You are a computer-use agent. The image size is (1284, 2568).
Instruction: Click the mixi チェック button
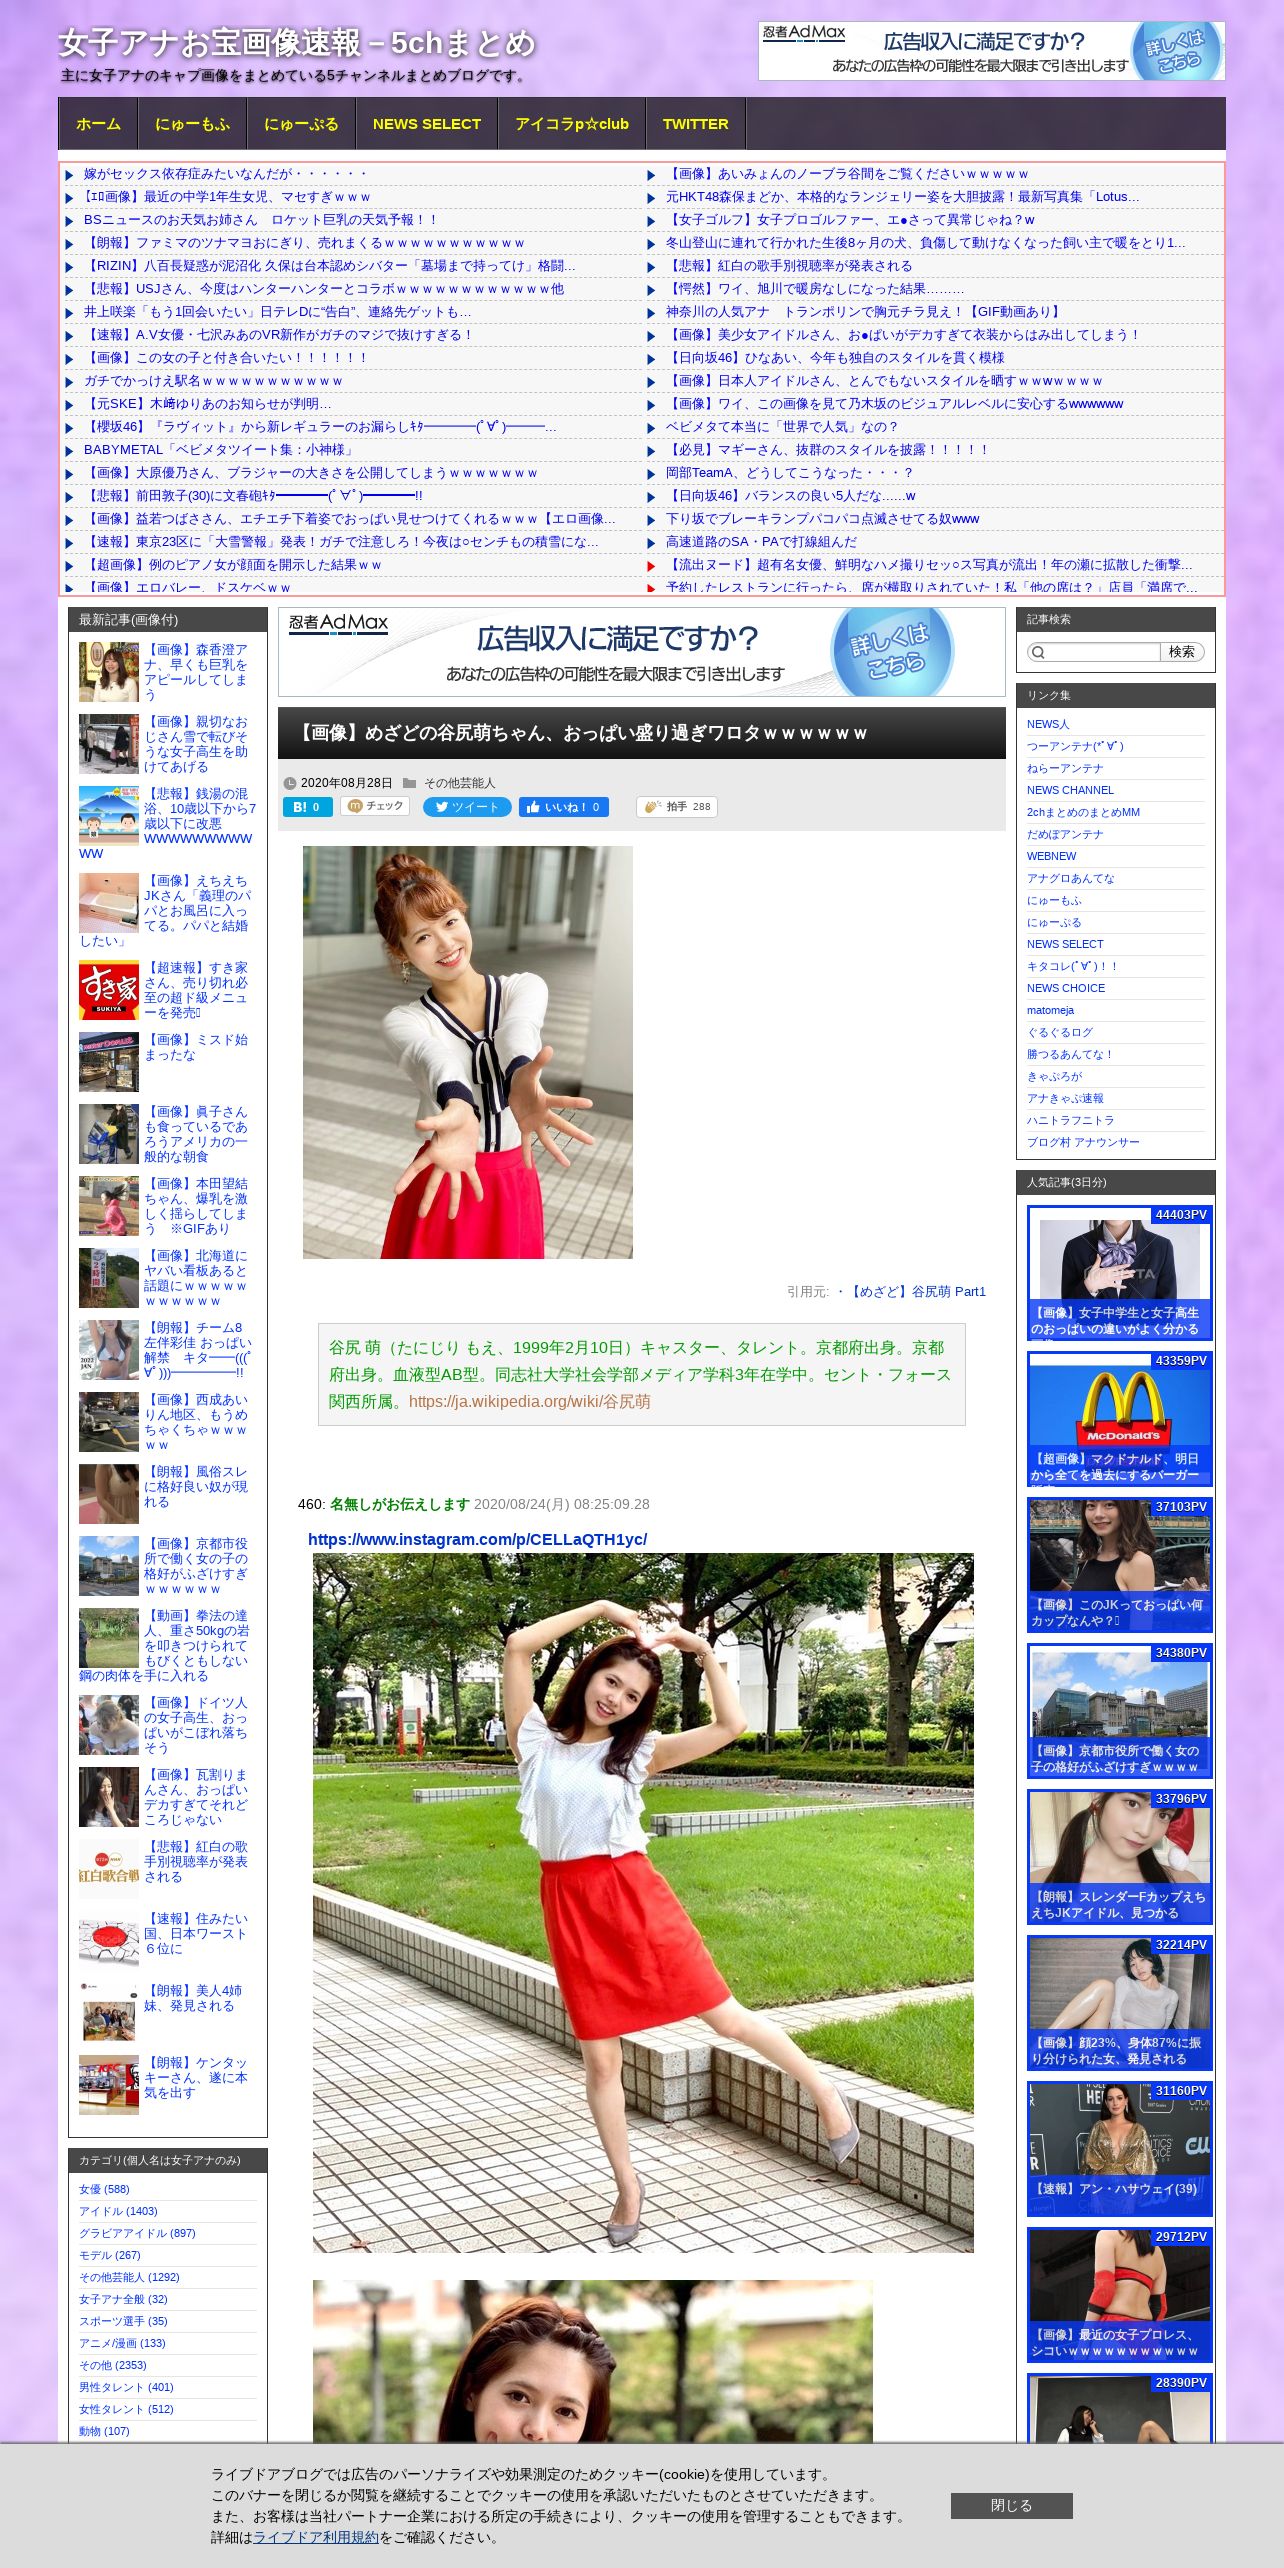tap(375, 806)
